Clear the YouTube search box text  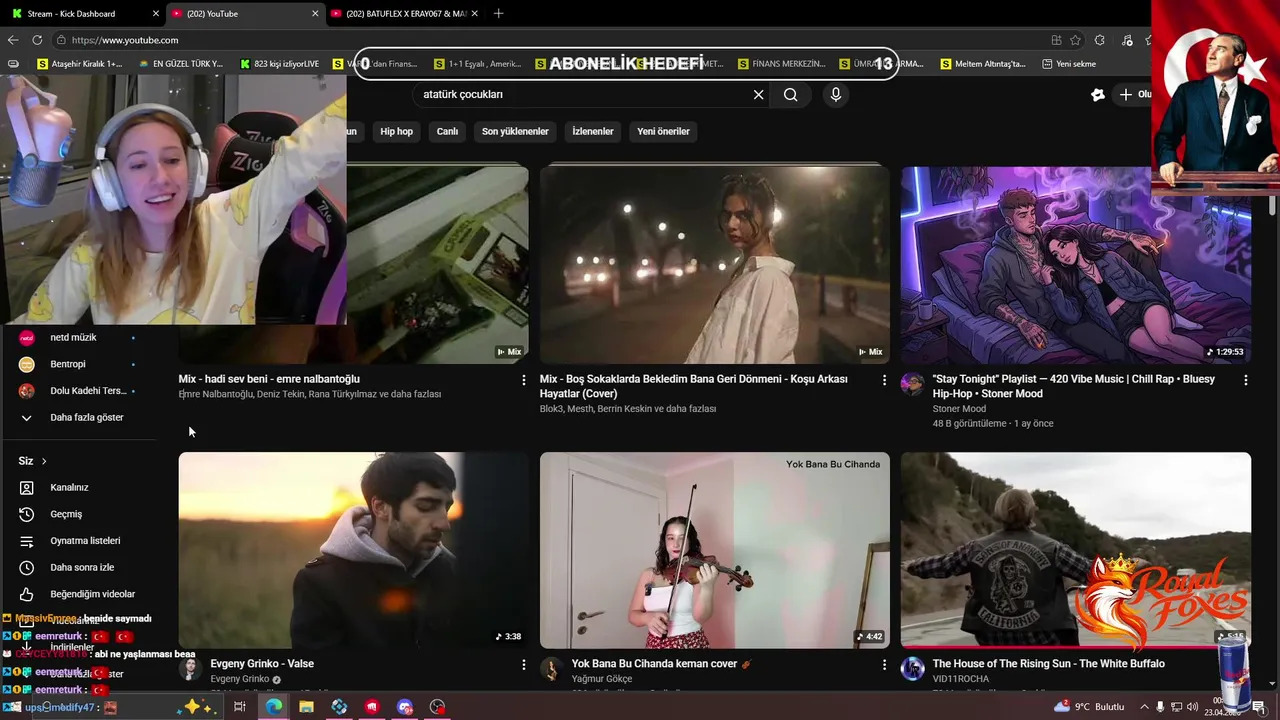click(758, 94)
